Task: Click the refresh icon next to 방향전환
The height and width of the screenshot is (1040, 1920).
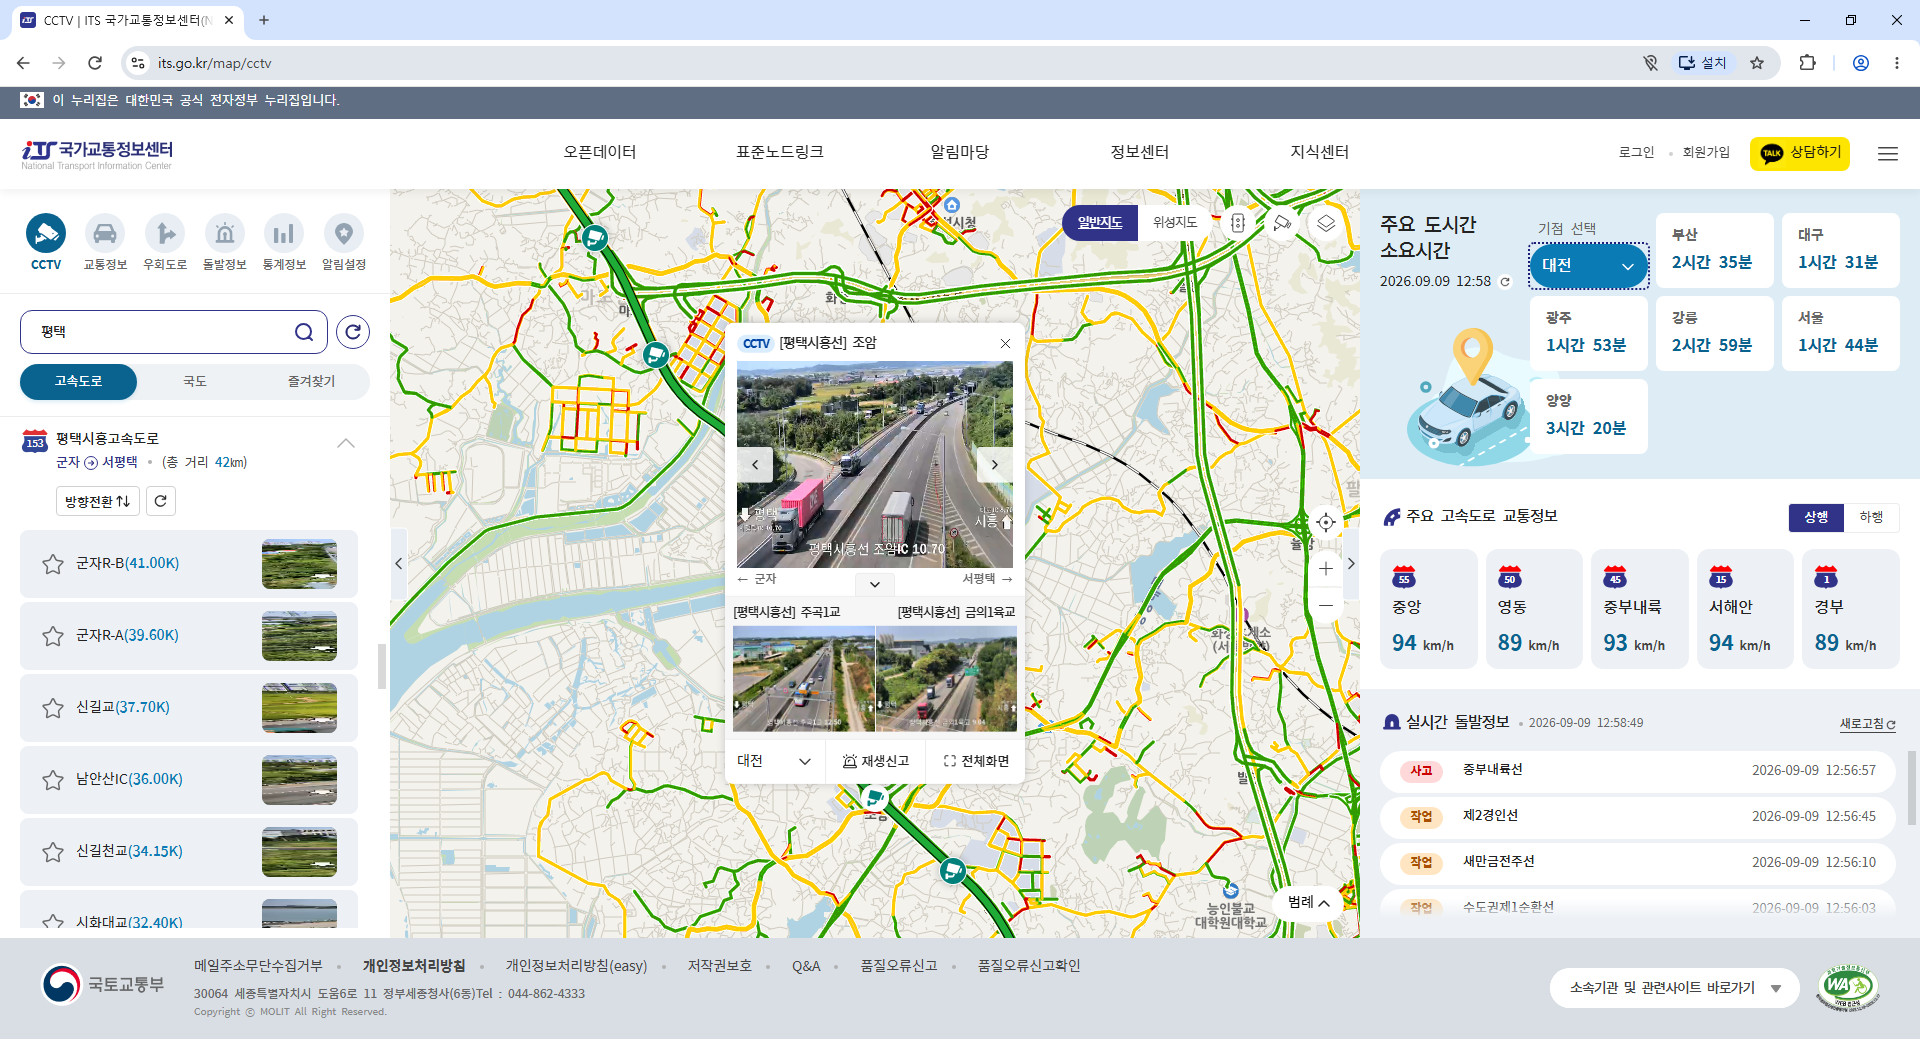Action: [x=161, y=501]
